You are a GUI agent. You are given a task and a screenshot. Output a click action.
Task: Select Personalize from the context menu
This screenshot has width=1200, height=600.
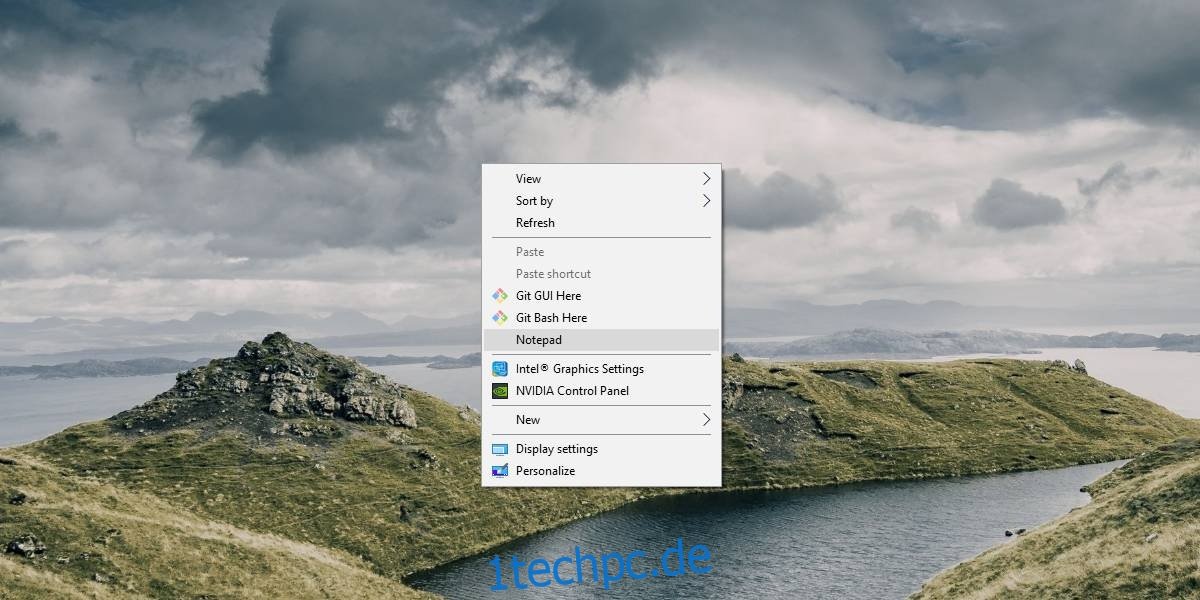point(601,471)
